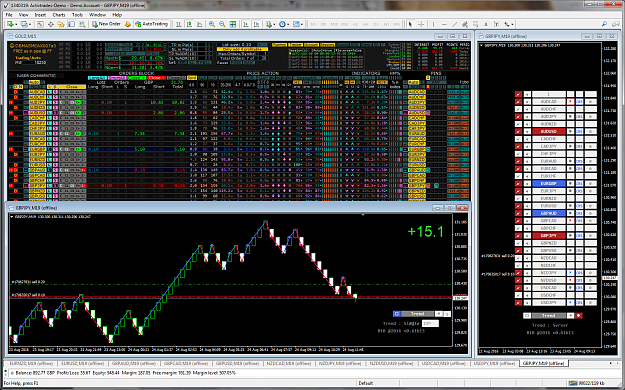Toggle the Navigator panel icon
Screen dimensions: 625x390
[61, 24]
